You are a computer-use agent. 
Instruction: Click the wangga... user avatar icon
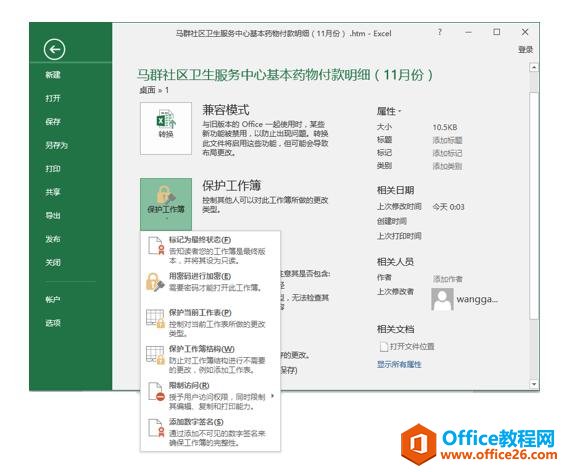(x=442, y=299)
